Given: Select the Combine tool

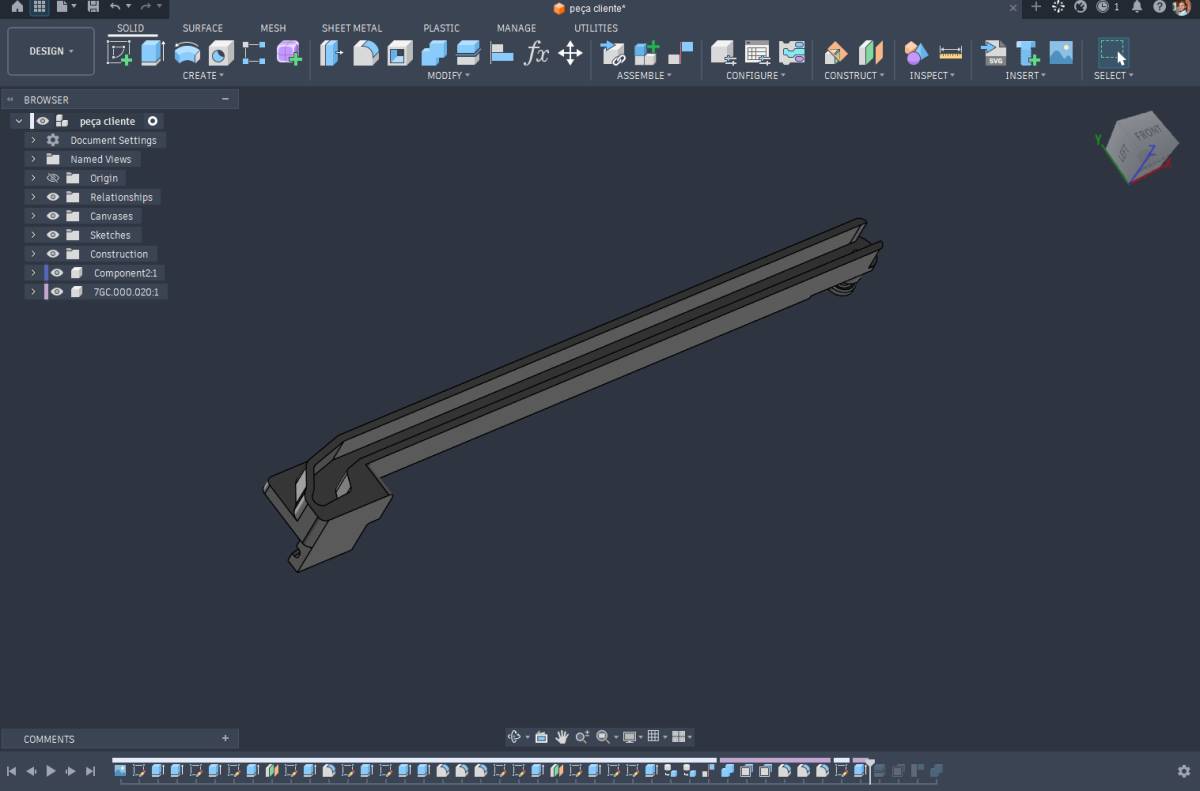Looking at the screenshot, I should click(434, 53).
